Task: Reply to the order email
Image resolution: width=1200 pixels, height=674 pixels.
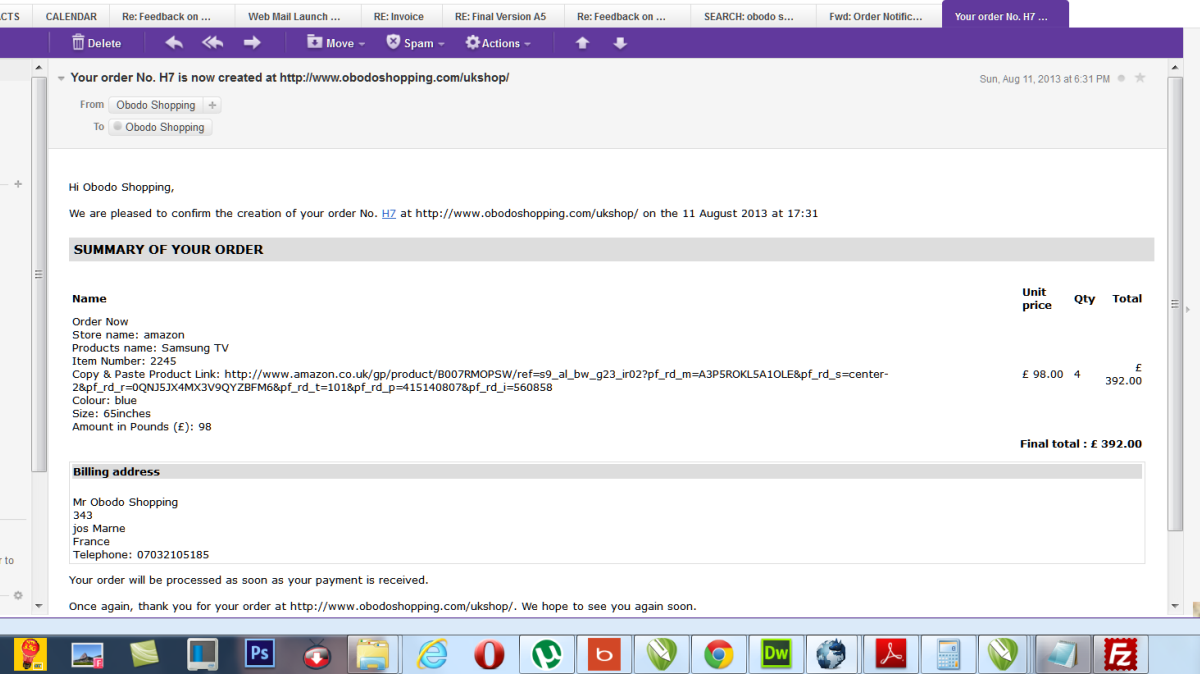Action: 174,43
